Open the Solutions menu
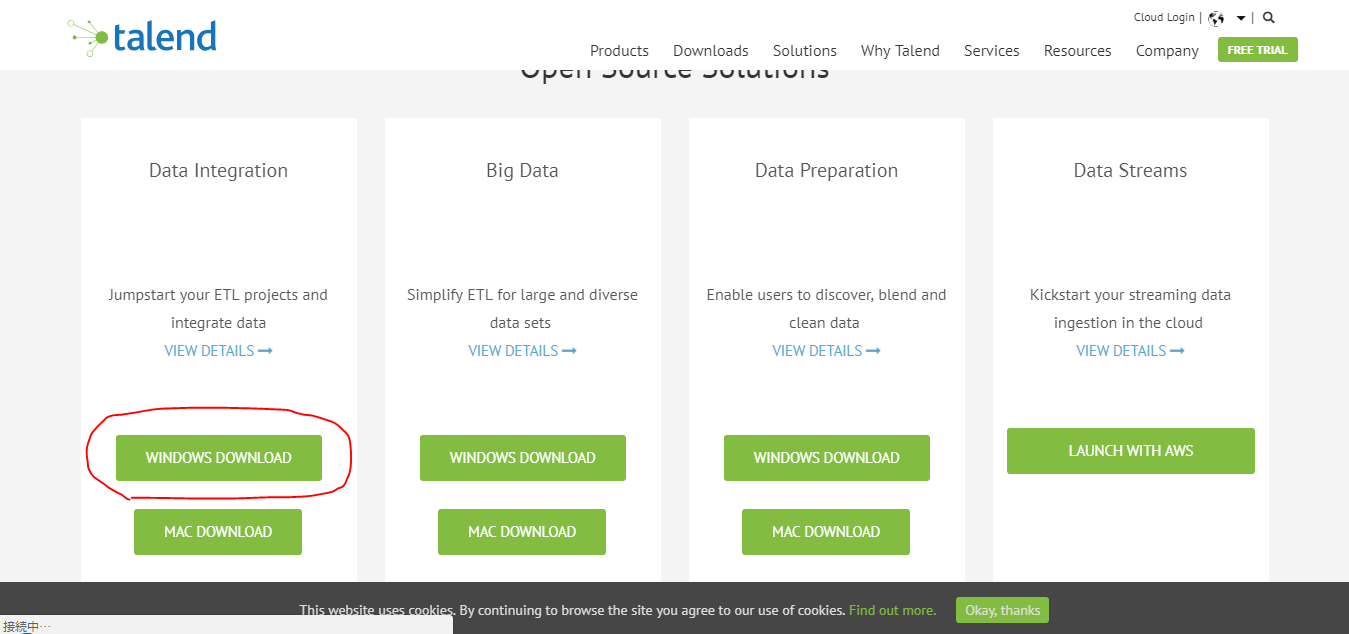1349x634 pixels. coord(805,51)
